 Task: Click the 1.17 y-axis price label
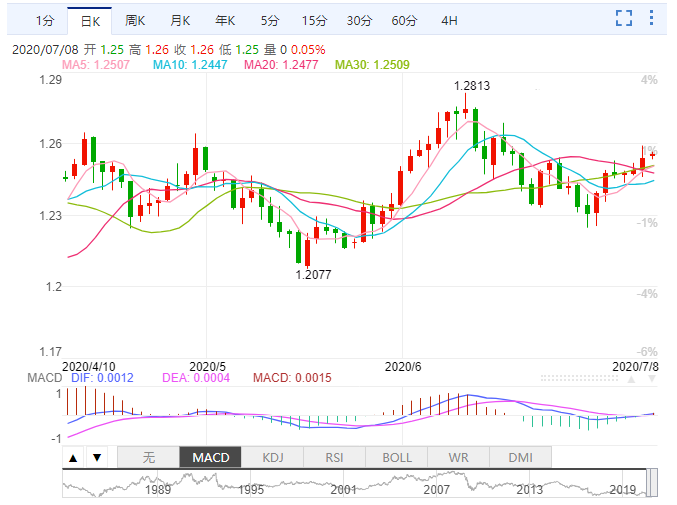tap(51, 352)
